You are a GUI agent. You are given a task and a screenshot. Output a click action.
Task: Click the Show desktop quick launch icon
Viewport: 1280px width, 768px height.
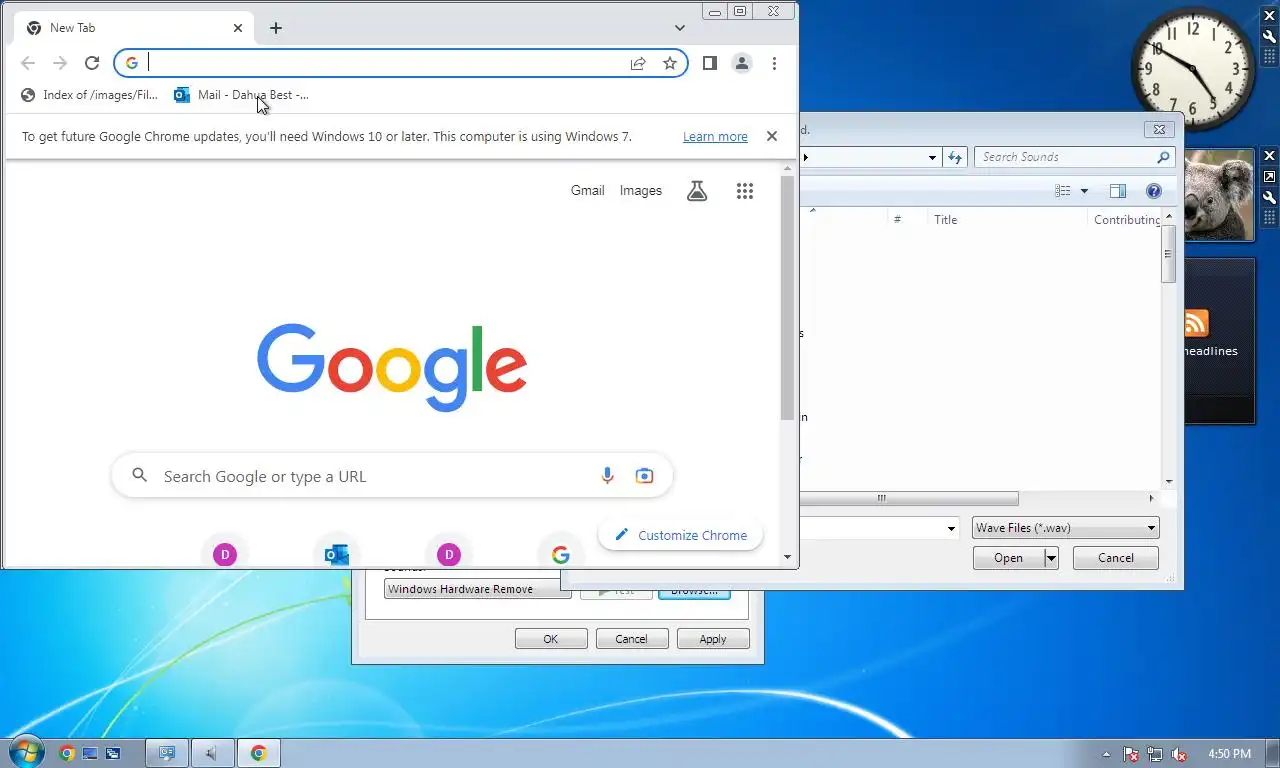coord(90,753)
